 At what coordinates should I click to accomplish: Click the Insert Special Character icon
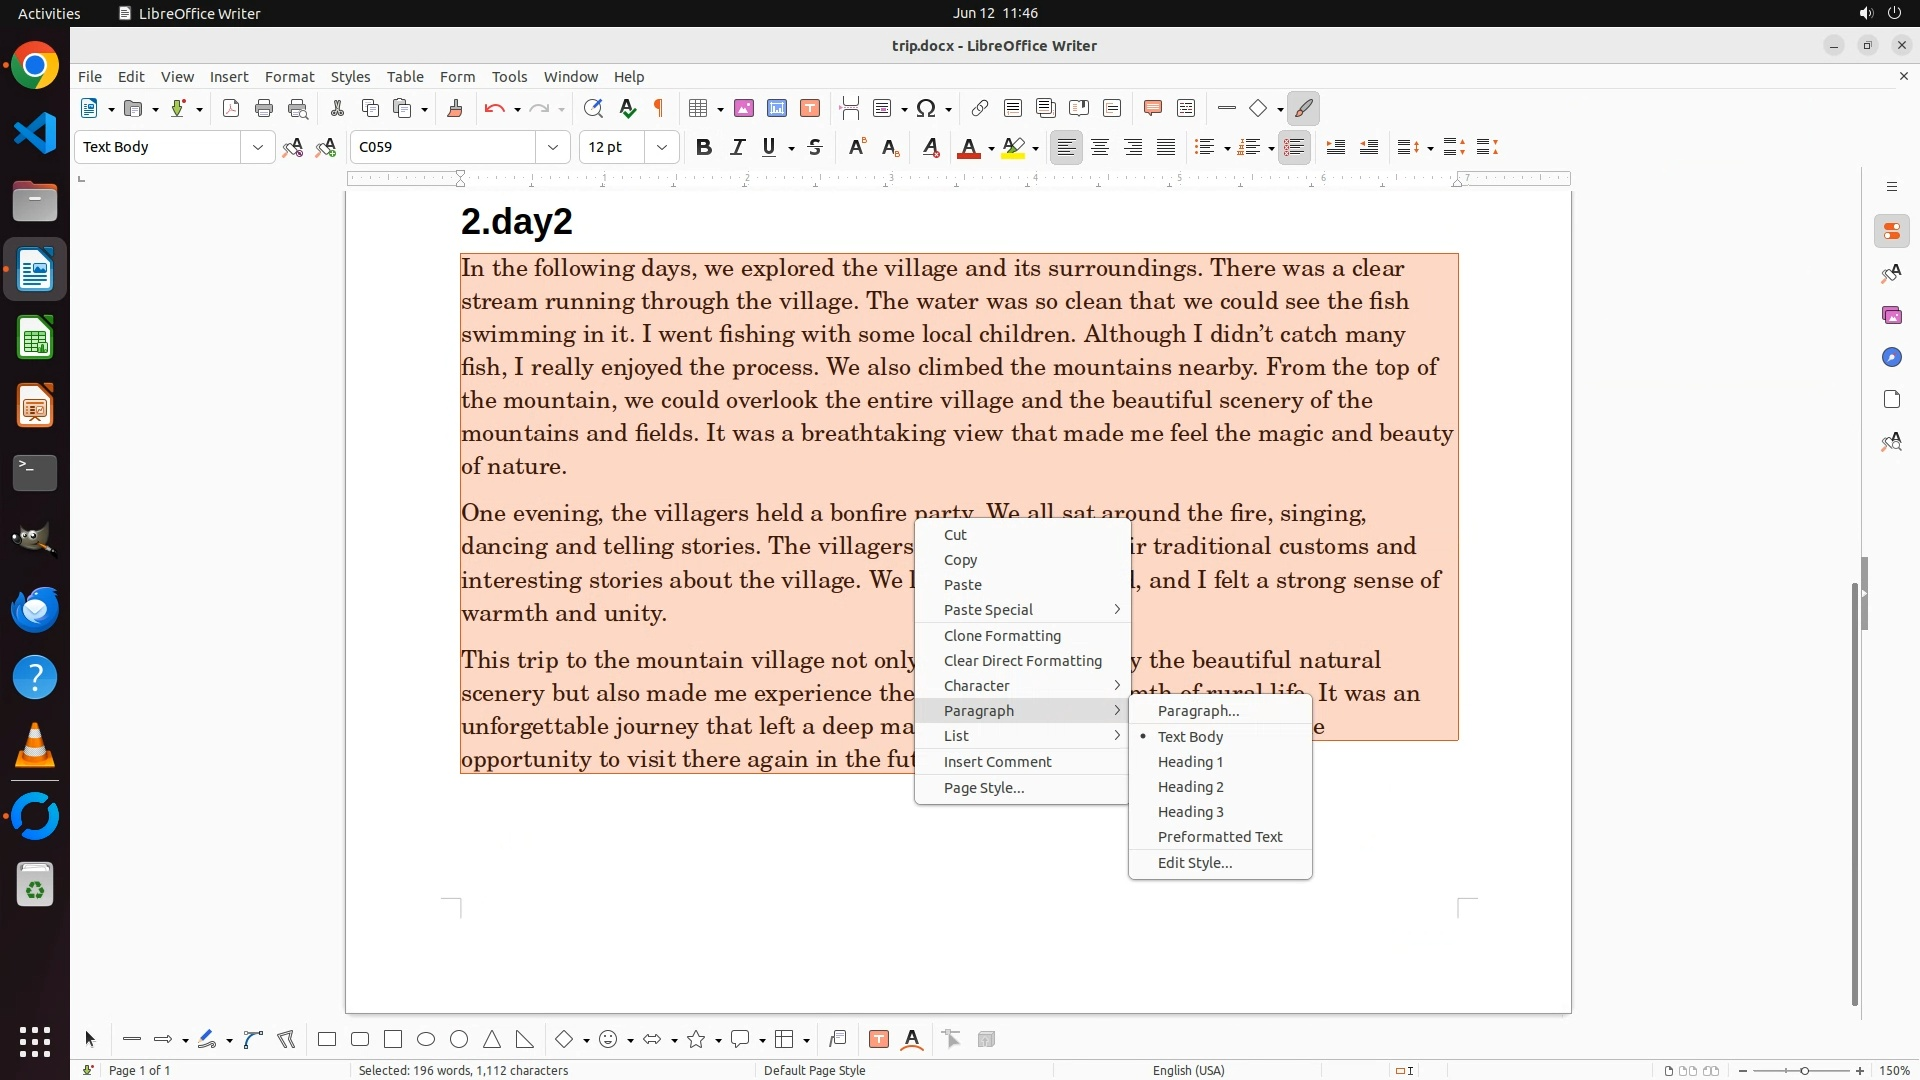[x=926, y=108]
